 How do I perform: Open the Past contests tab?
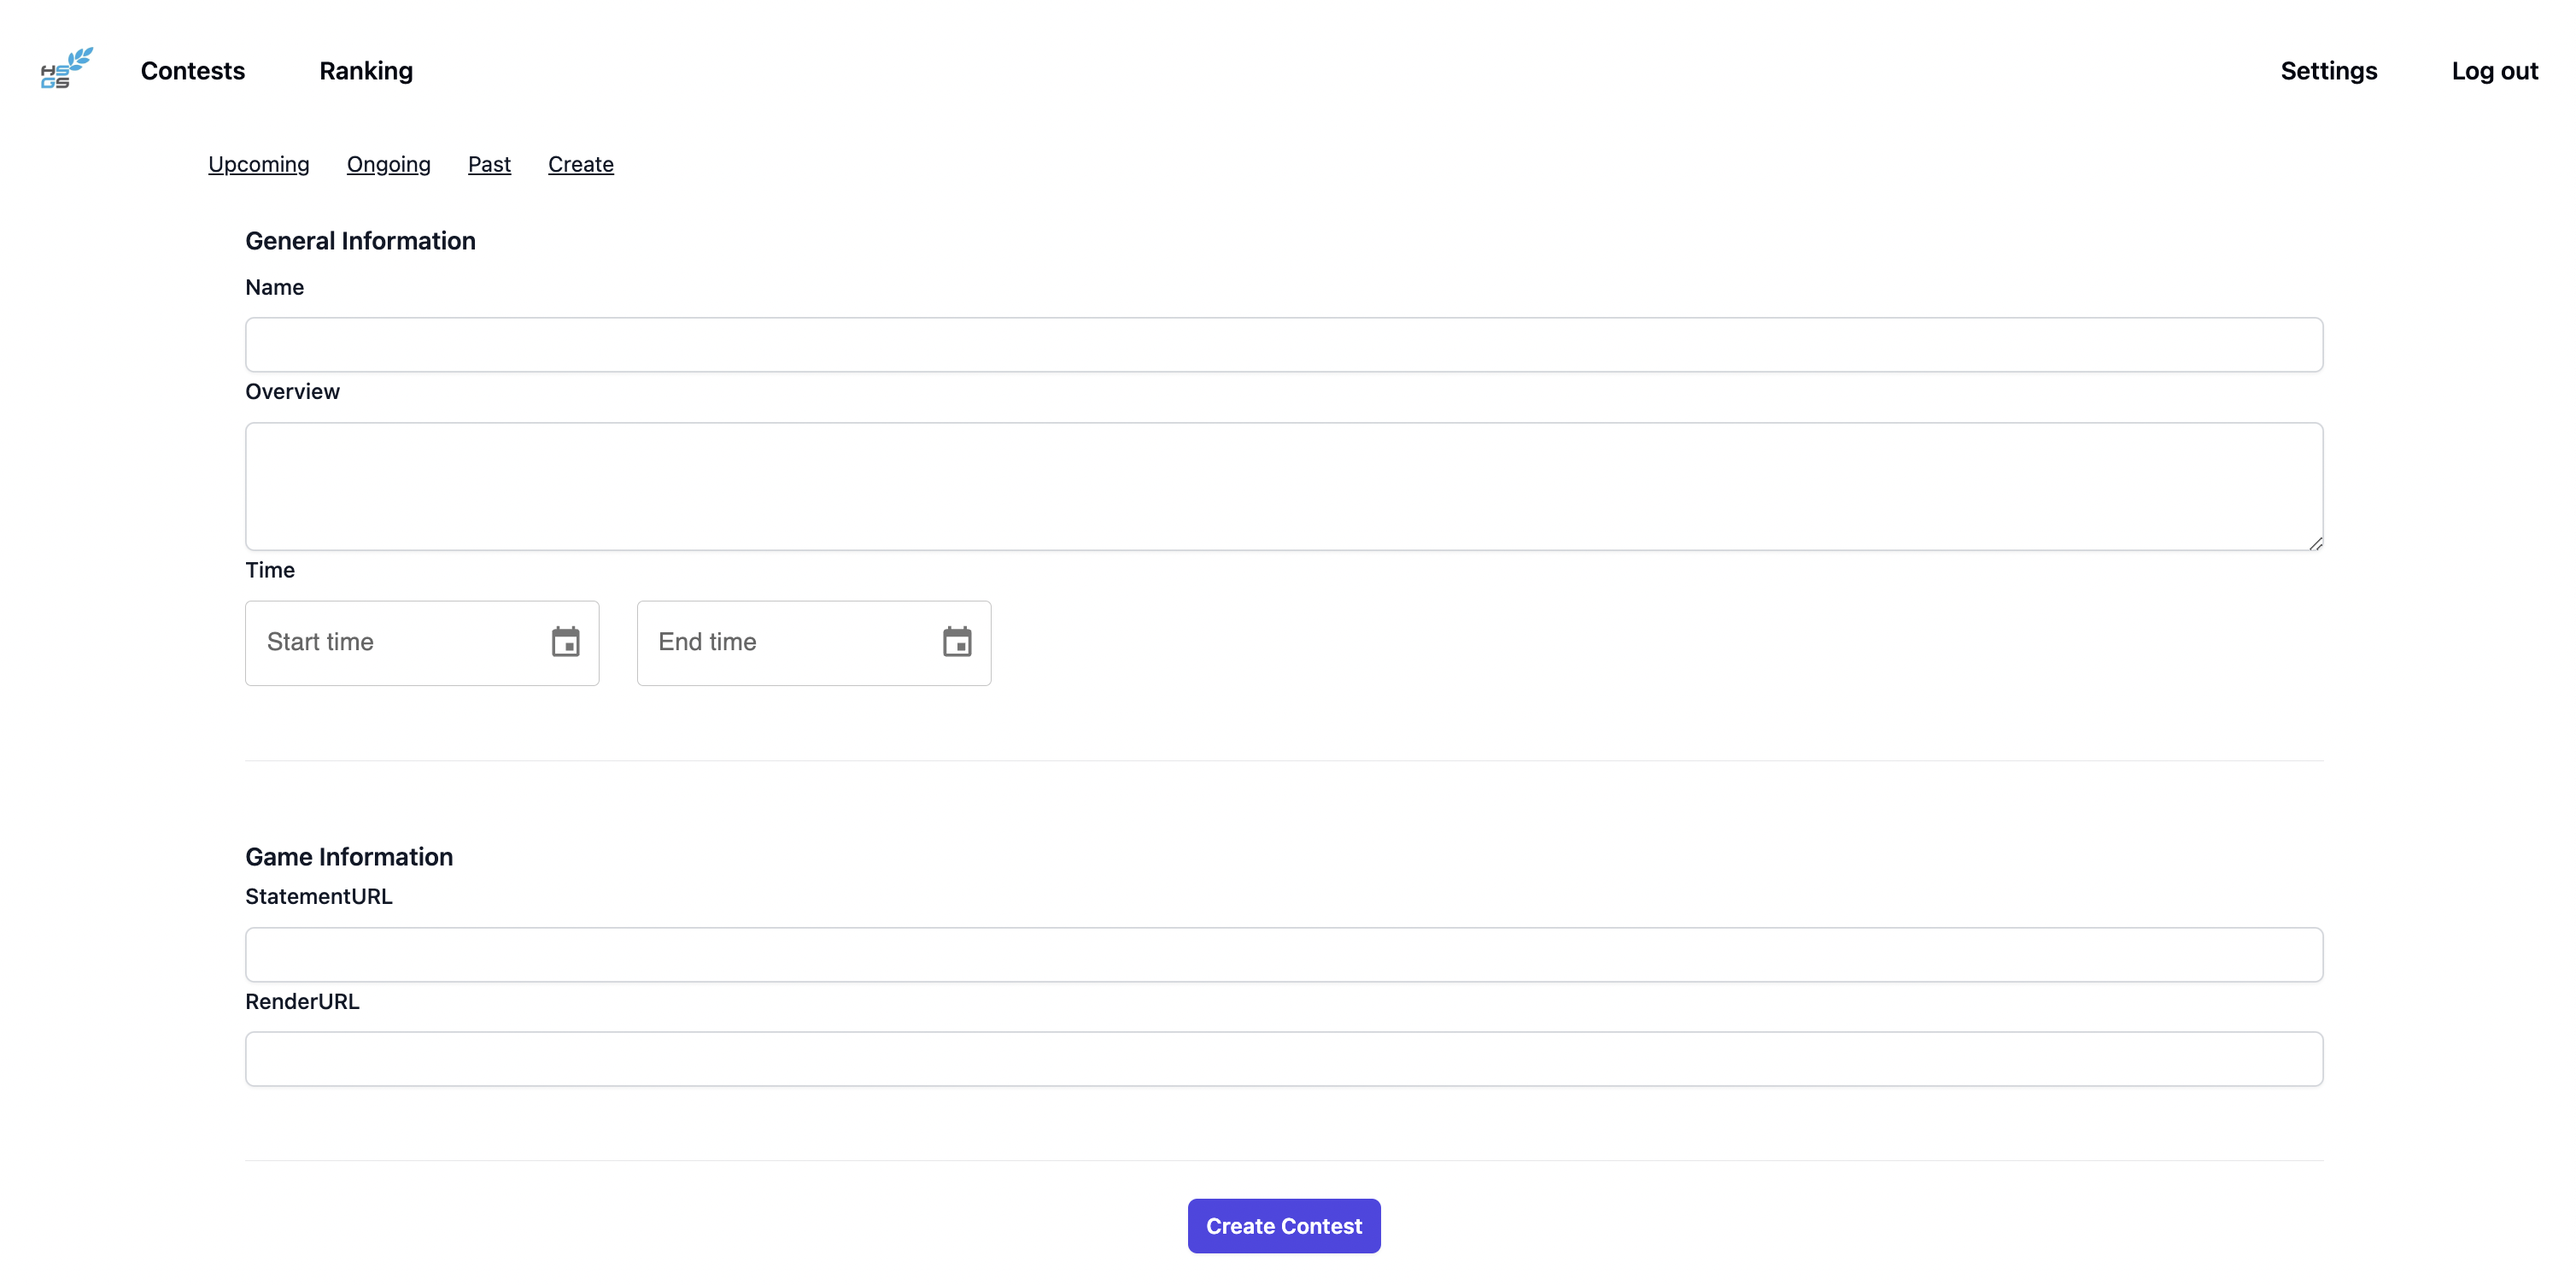pos(489,164)
